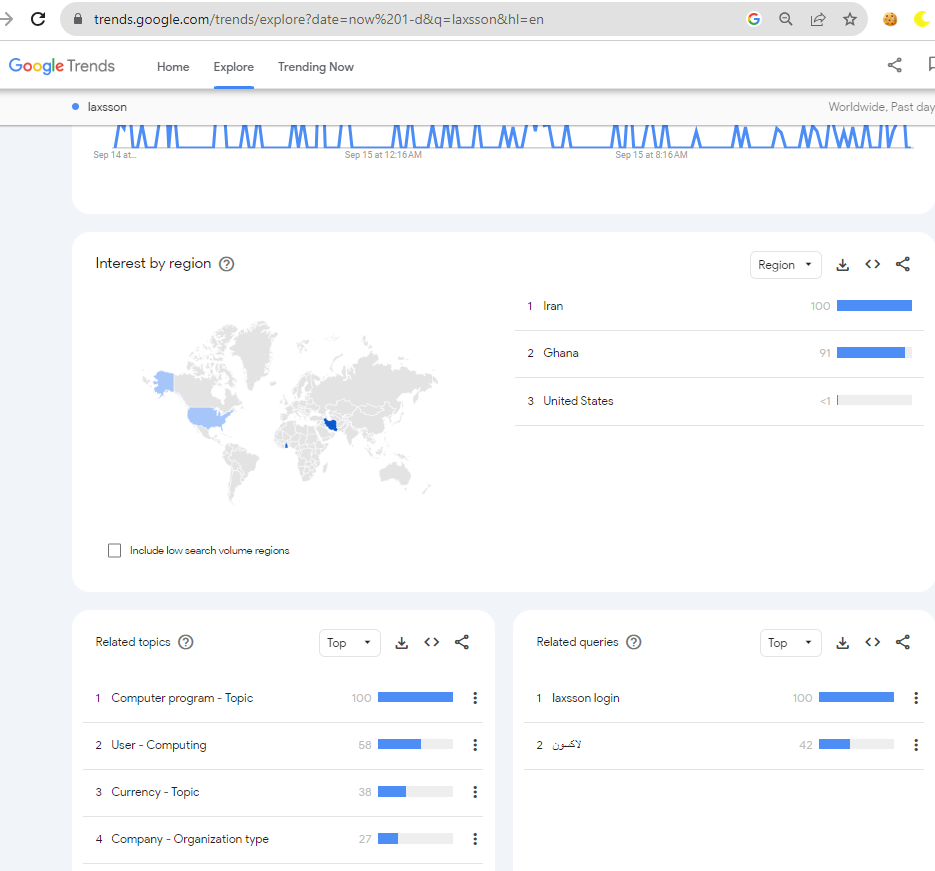Viewport: 935px width, 871px height.
Task: Select Ghana in the region list
Action: [561, 353]
